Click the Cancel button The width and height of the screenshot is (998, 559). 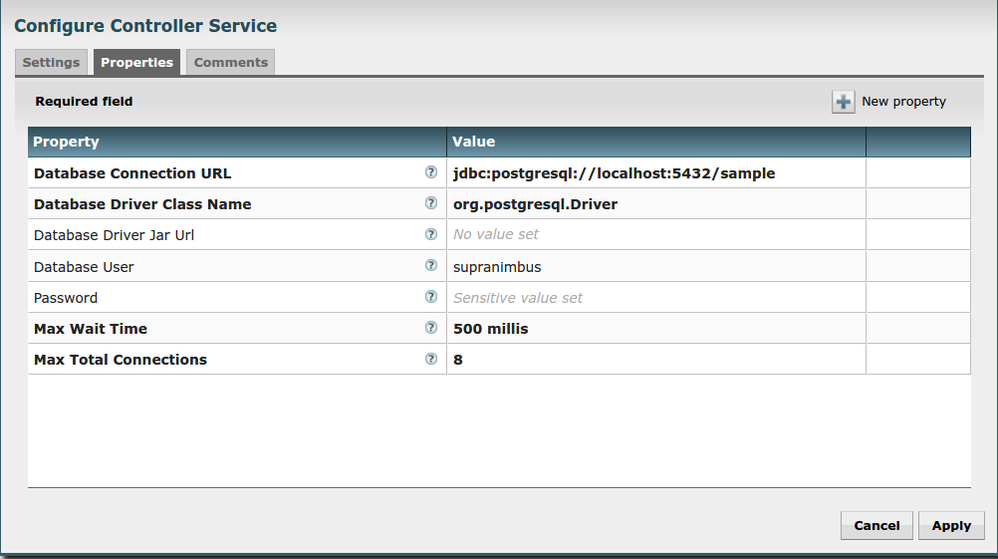pyautogui.click(x=877, y=525)
